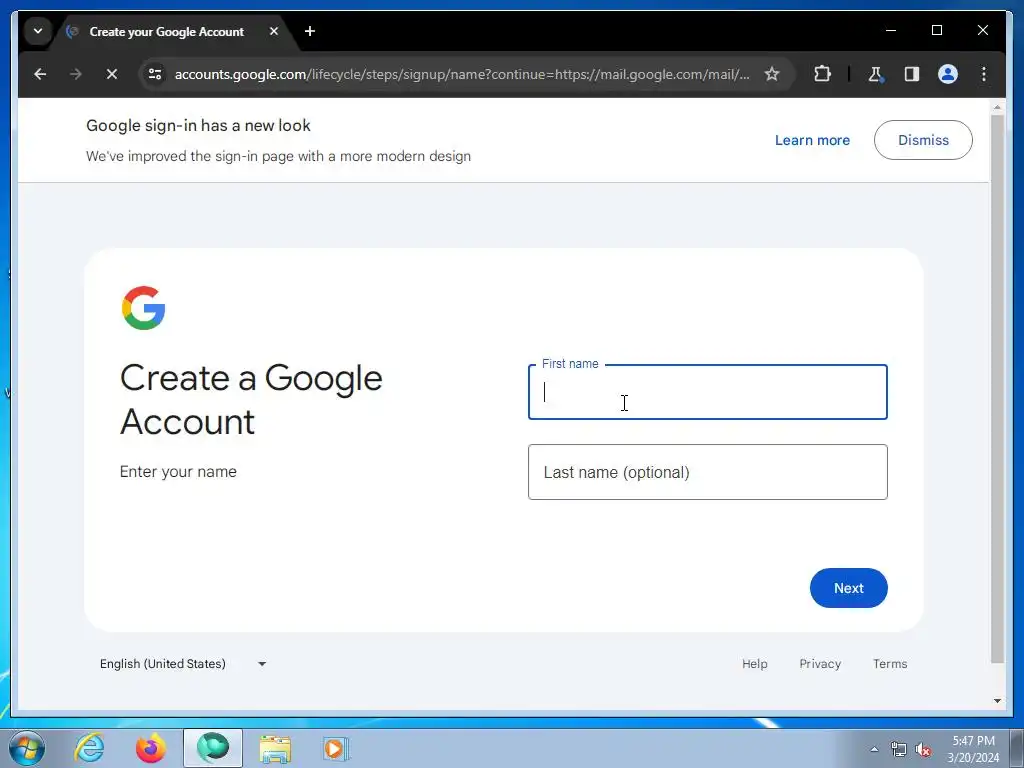Go back to the previous page

tap(40, 74)
